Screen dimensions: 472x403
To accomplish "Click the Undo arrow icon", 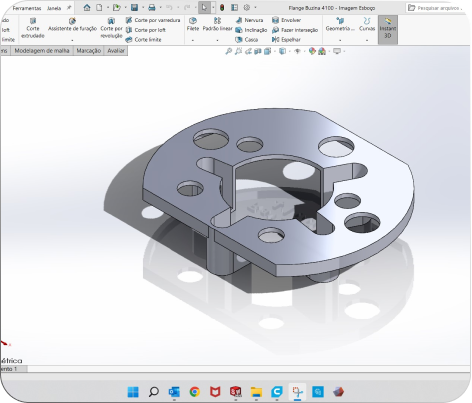I will [169, 7].
